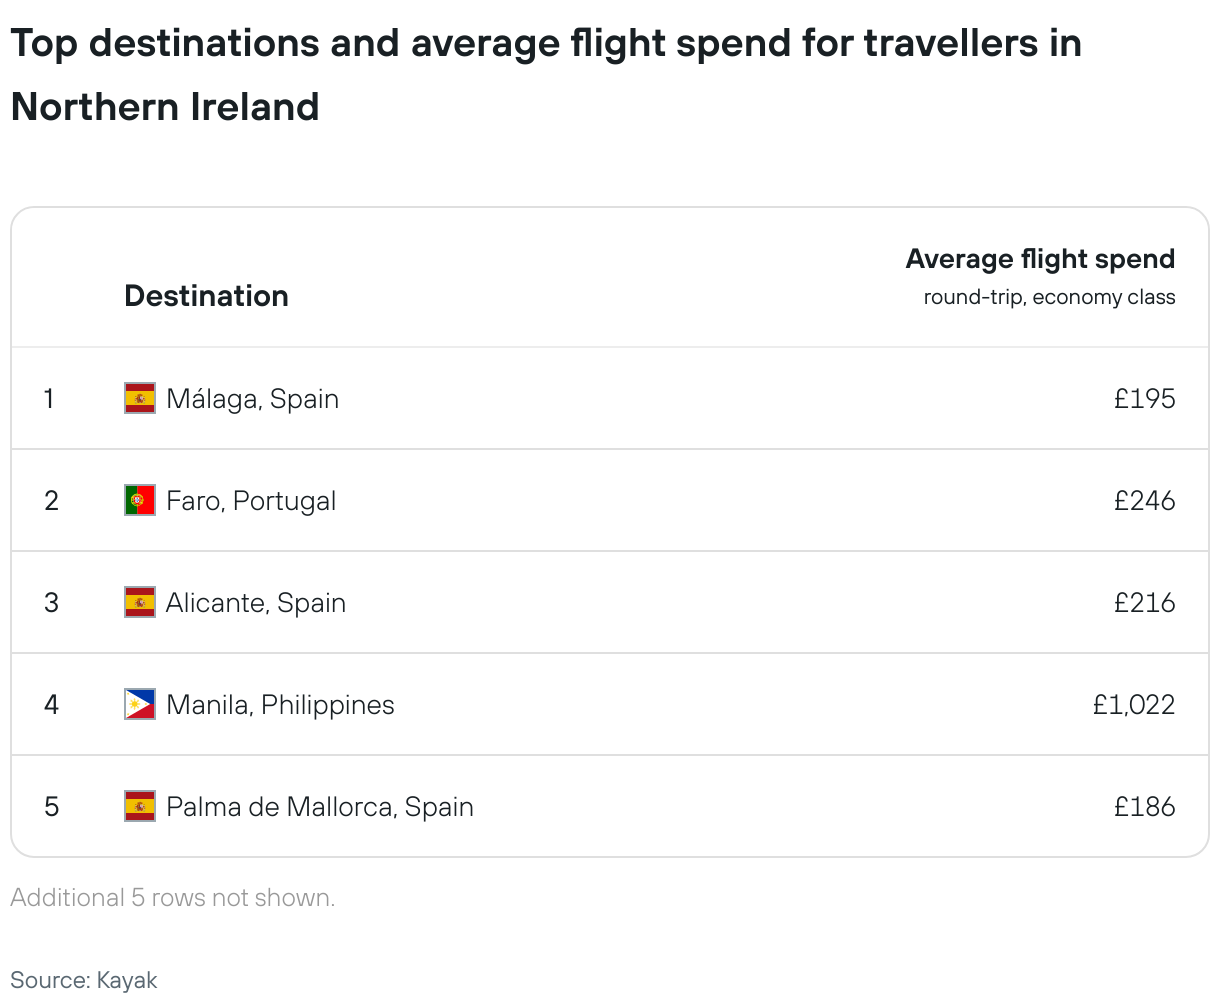
Task: Click the Destination column header
Action: (206, 296)
